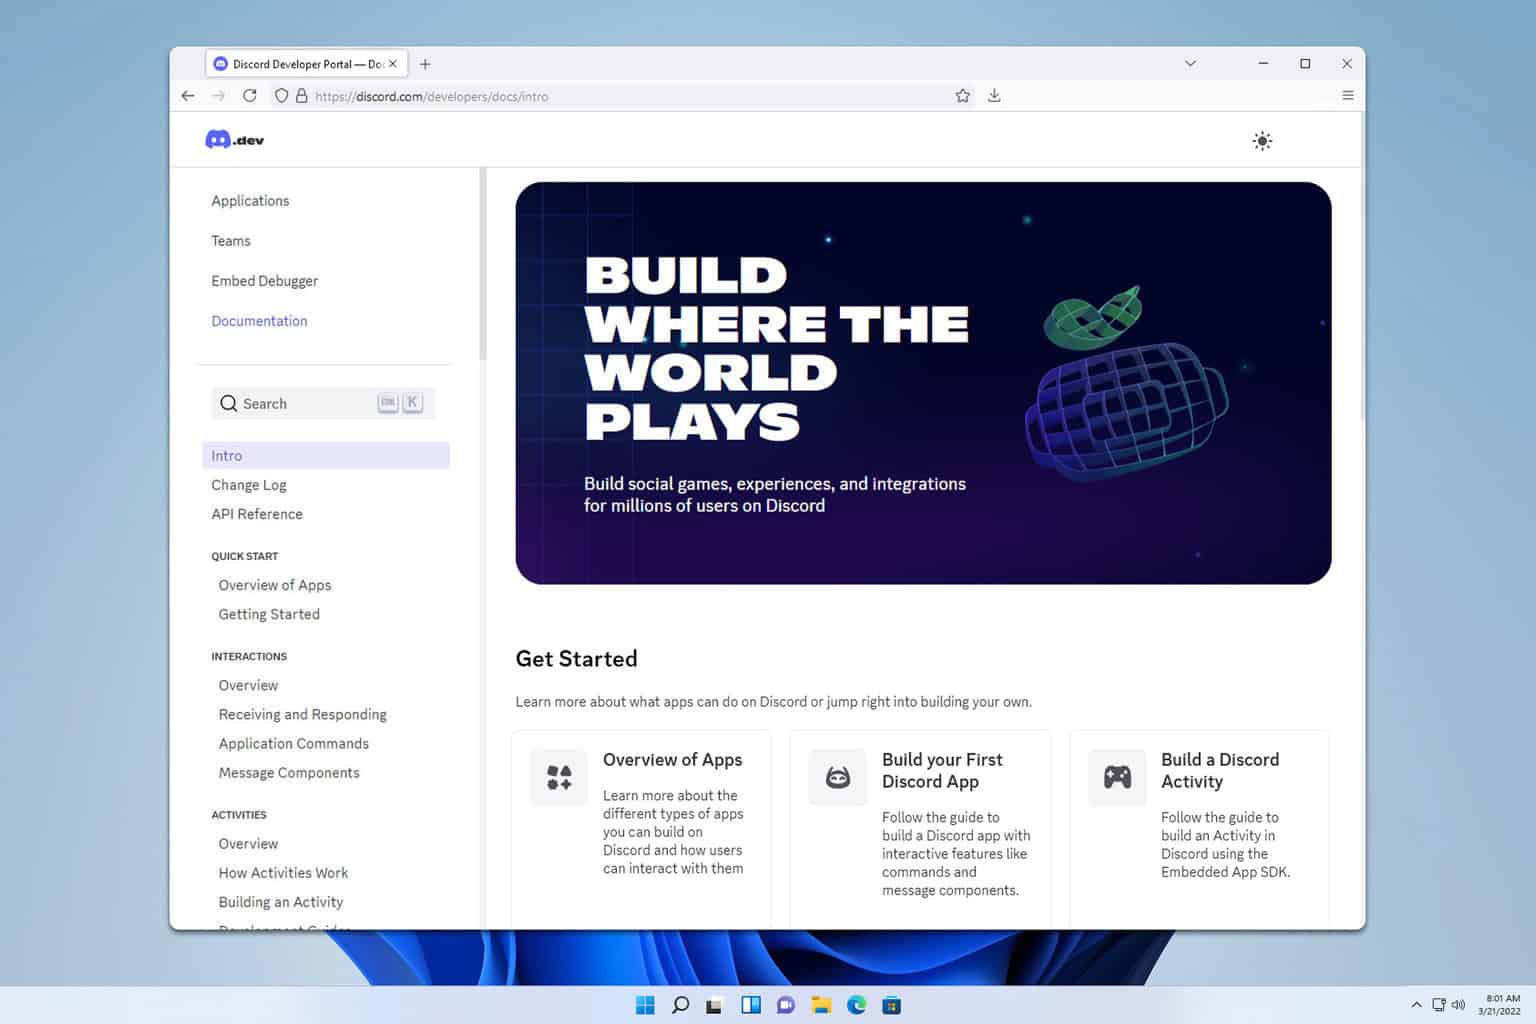Click the Build Where The World Plays banner
The height and width of the screenshot is (1024, 1536).
pos(923,383)
